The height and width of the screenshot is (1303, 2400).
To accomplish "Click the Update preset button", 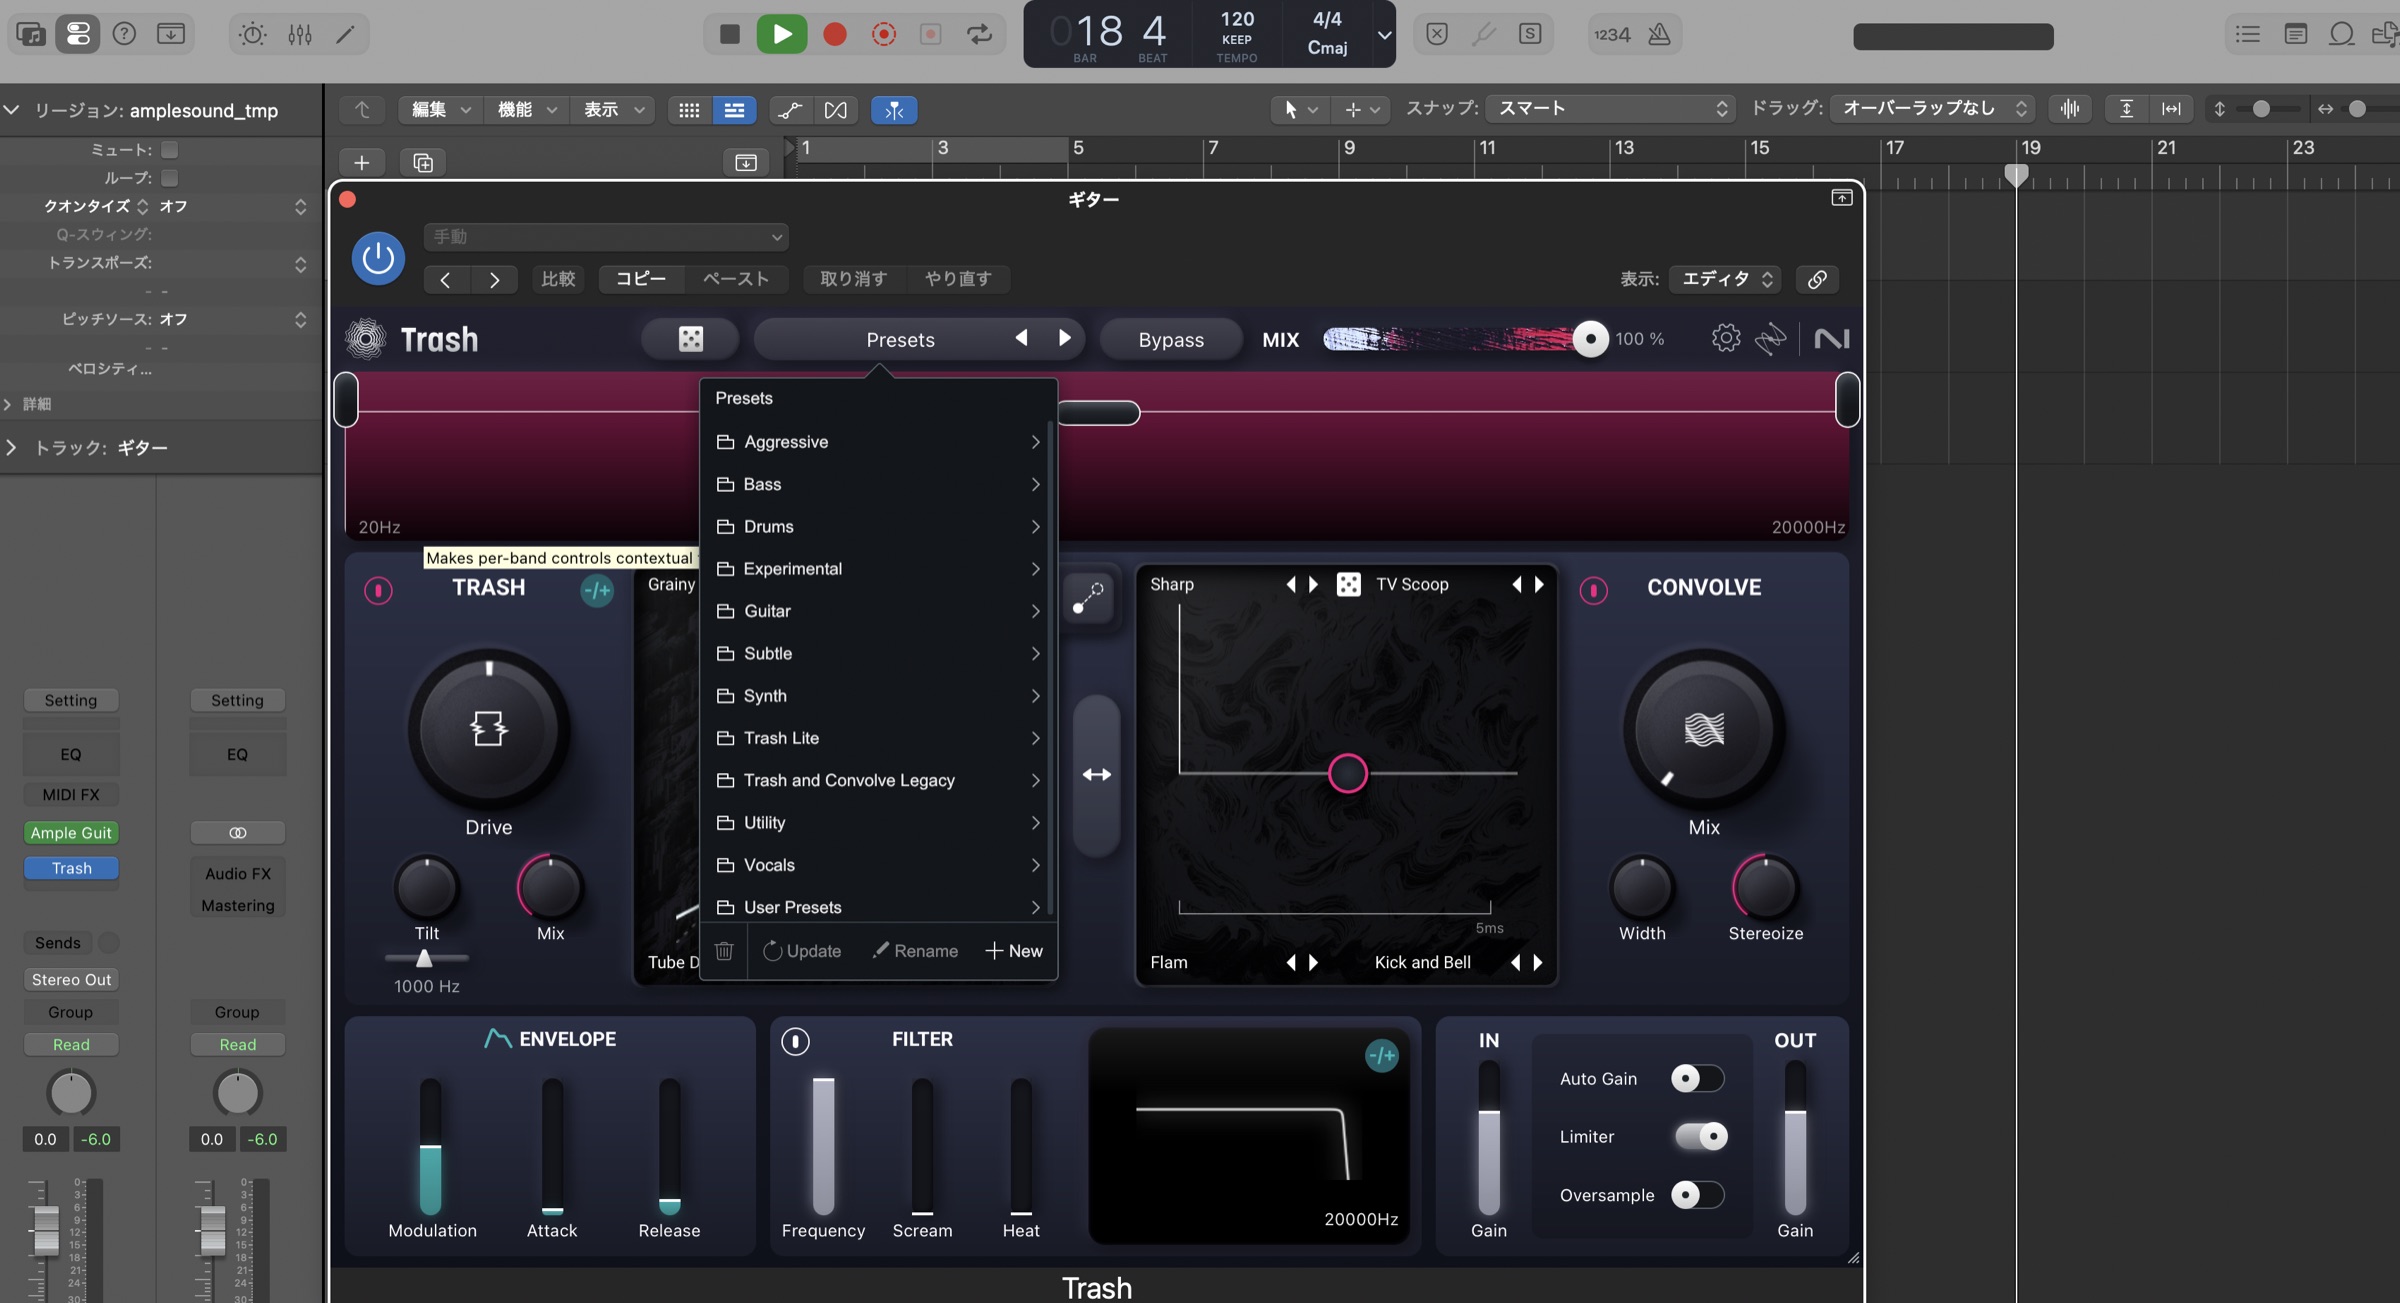I will pyautogui.click(x=802, y=951).
